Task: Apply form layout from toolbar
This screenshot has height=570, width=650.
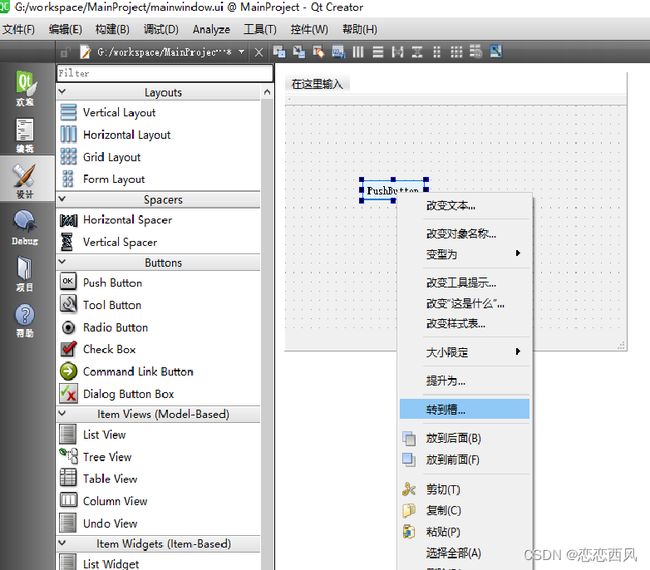Action: (x=437, y=52)
